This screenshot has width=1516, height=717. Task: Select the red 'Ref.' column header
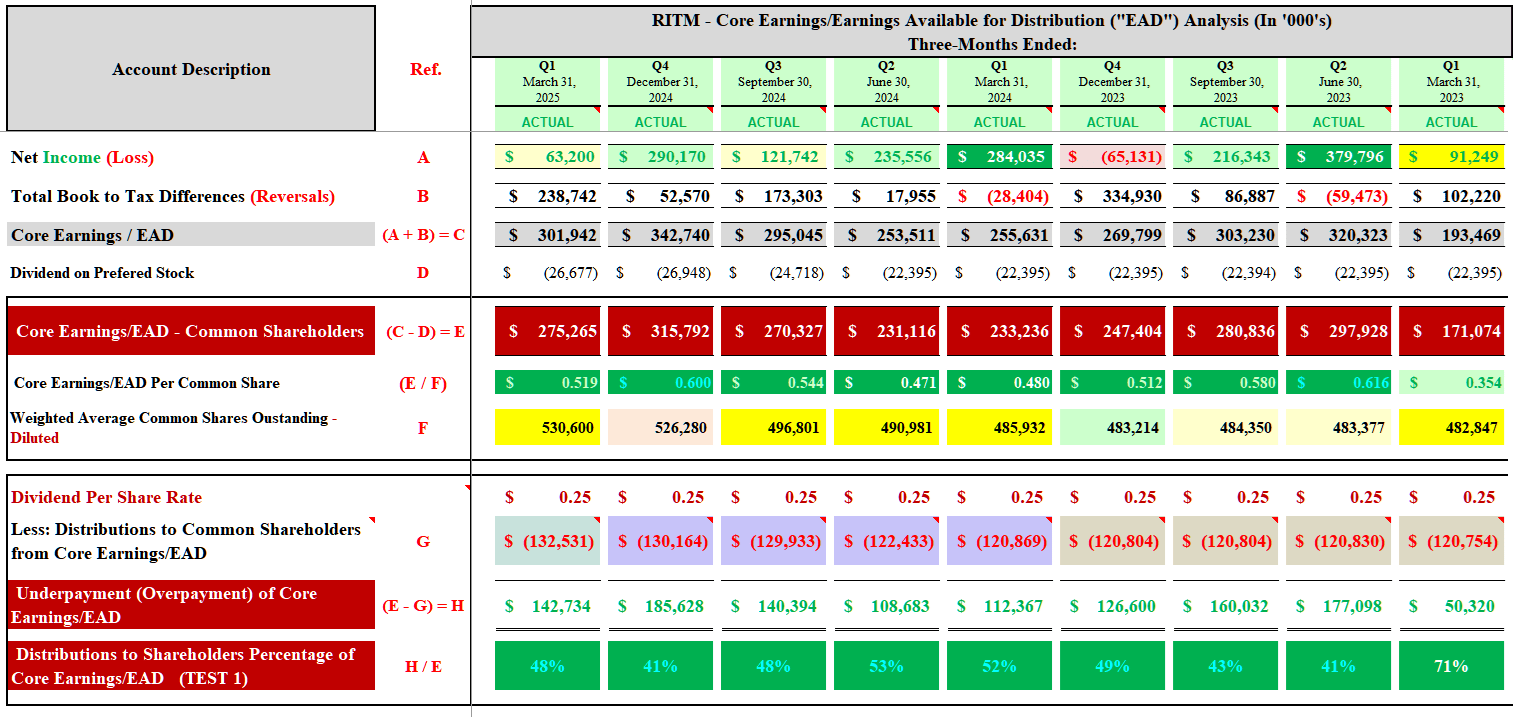pos(425,69)
